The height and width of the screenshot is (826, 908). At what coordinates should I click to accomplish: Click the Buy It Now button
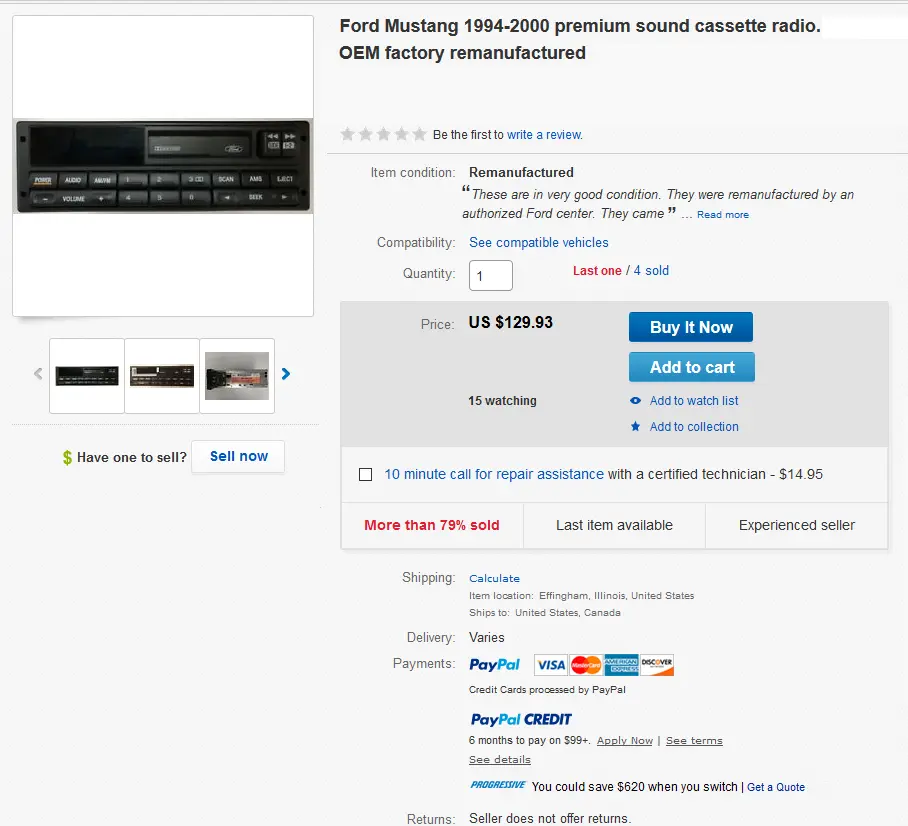coord(691,327)
